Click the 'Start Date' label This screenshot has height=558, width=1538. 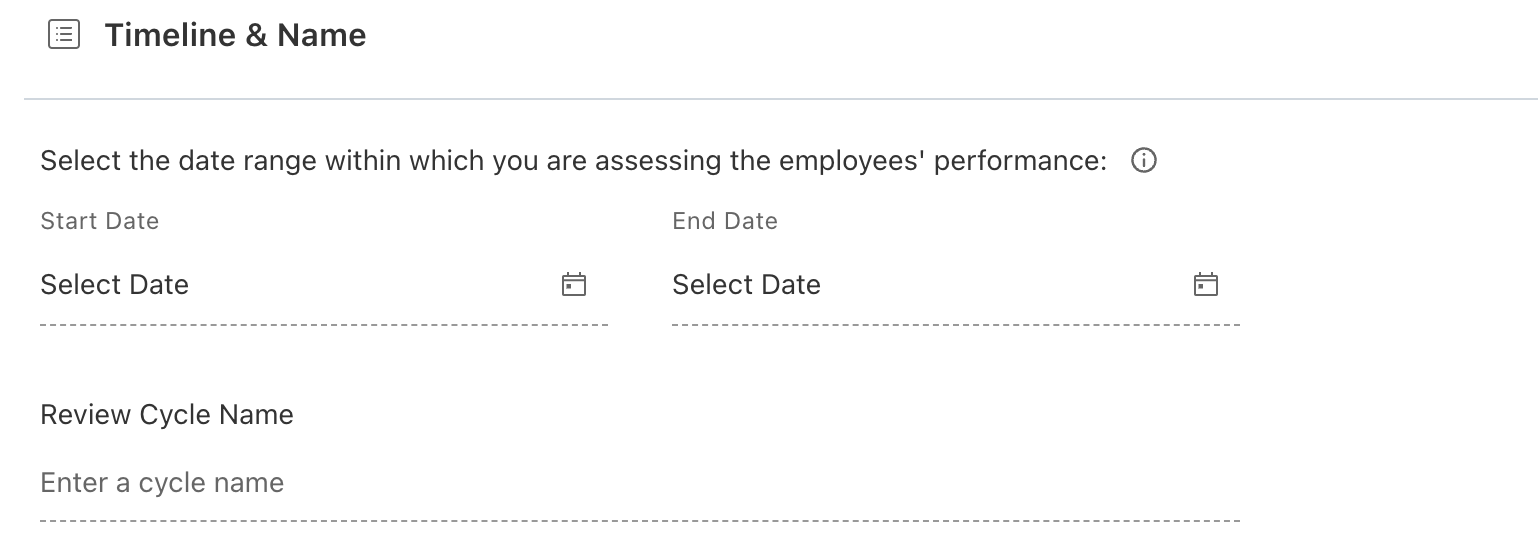(x=100, y=221)
